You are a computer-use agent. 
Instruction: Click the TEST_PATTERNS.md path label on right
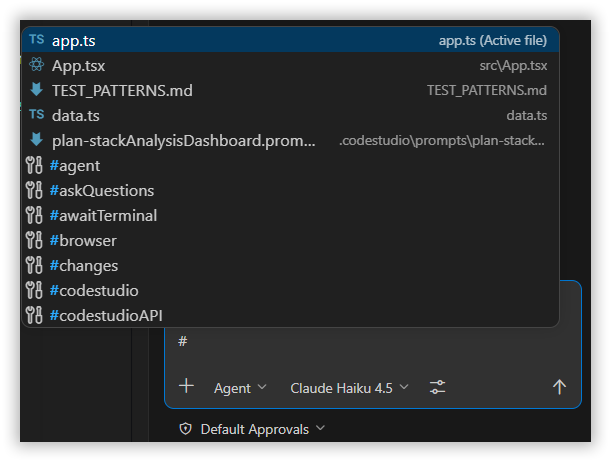[487, 90]
